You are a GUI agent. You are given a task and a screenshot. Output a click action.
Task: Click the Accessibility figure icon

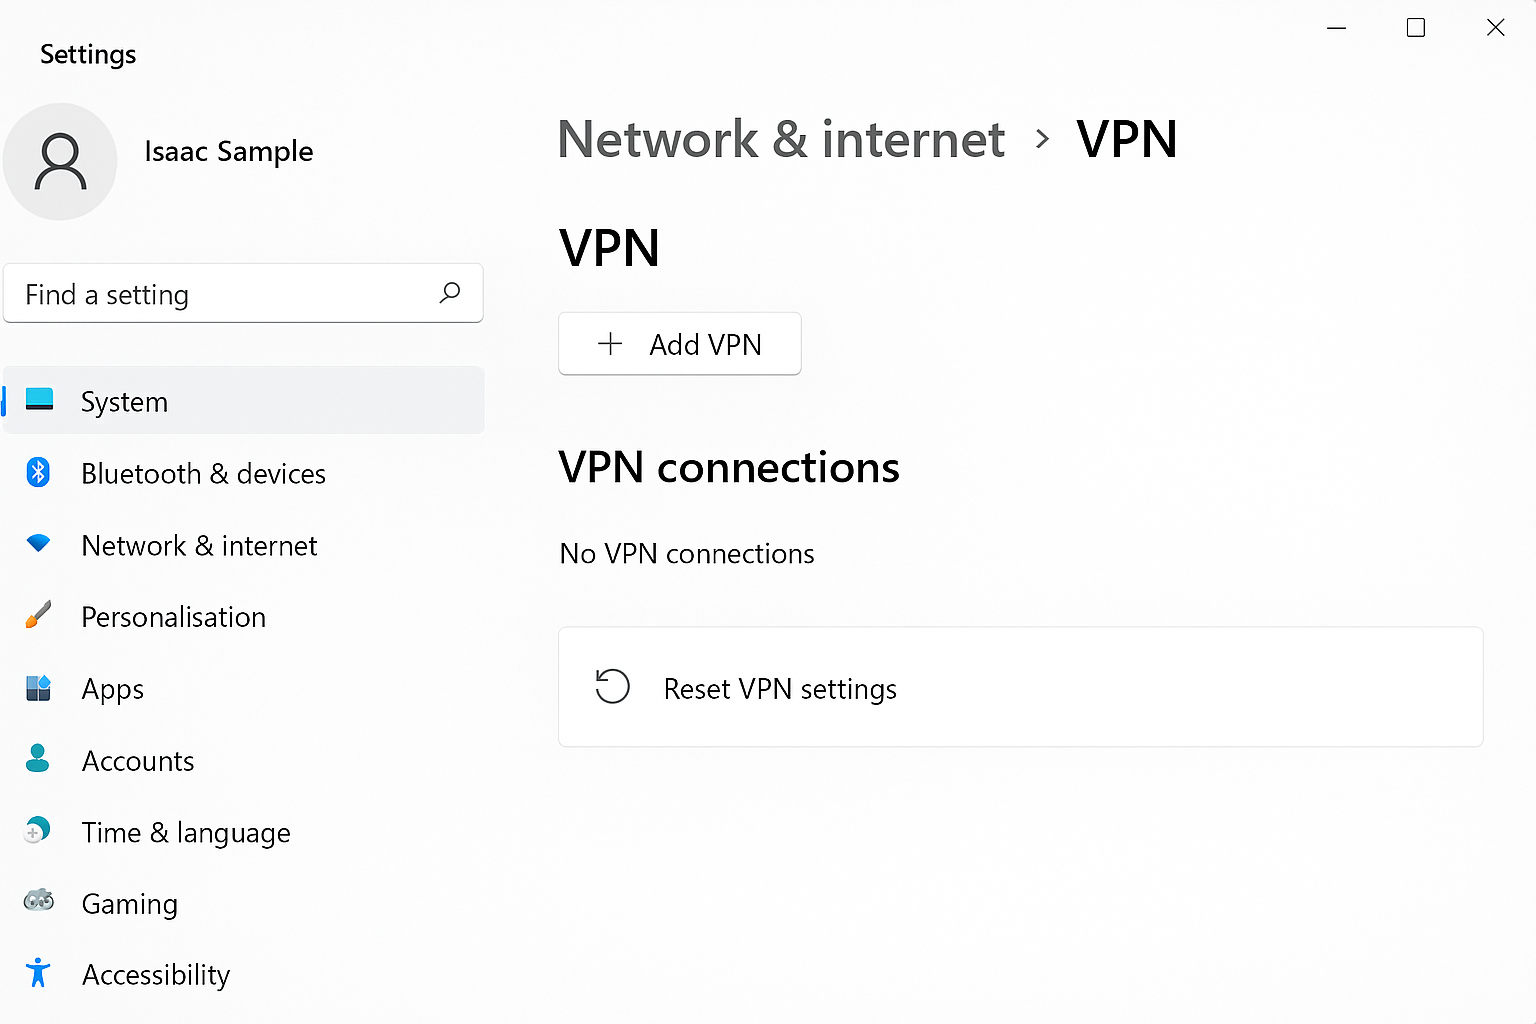(38, 972)
